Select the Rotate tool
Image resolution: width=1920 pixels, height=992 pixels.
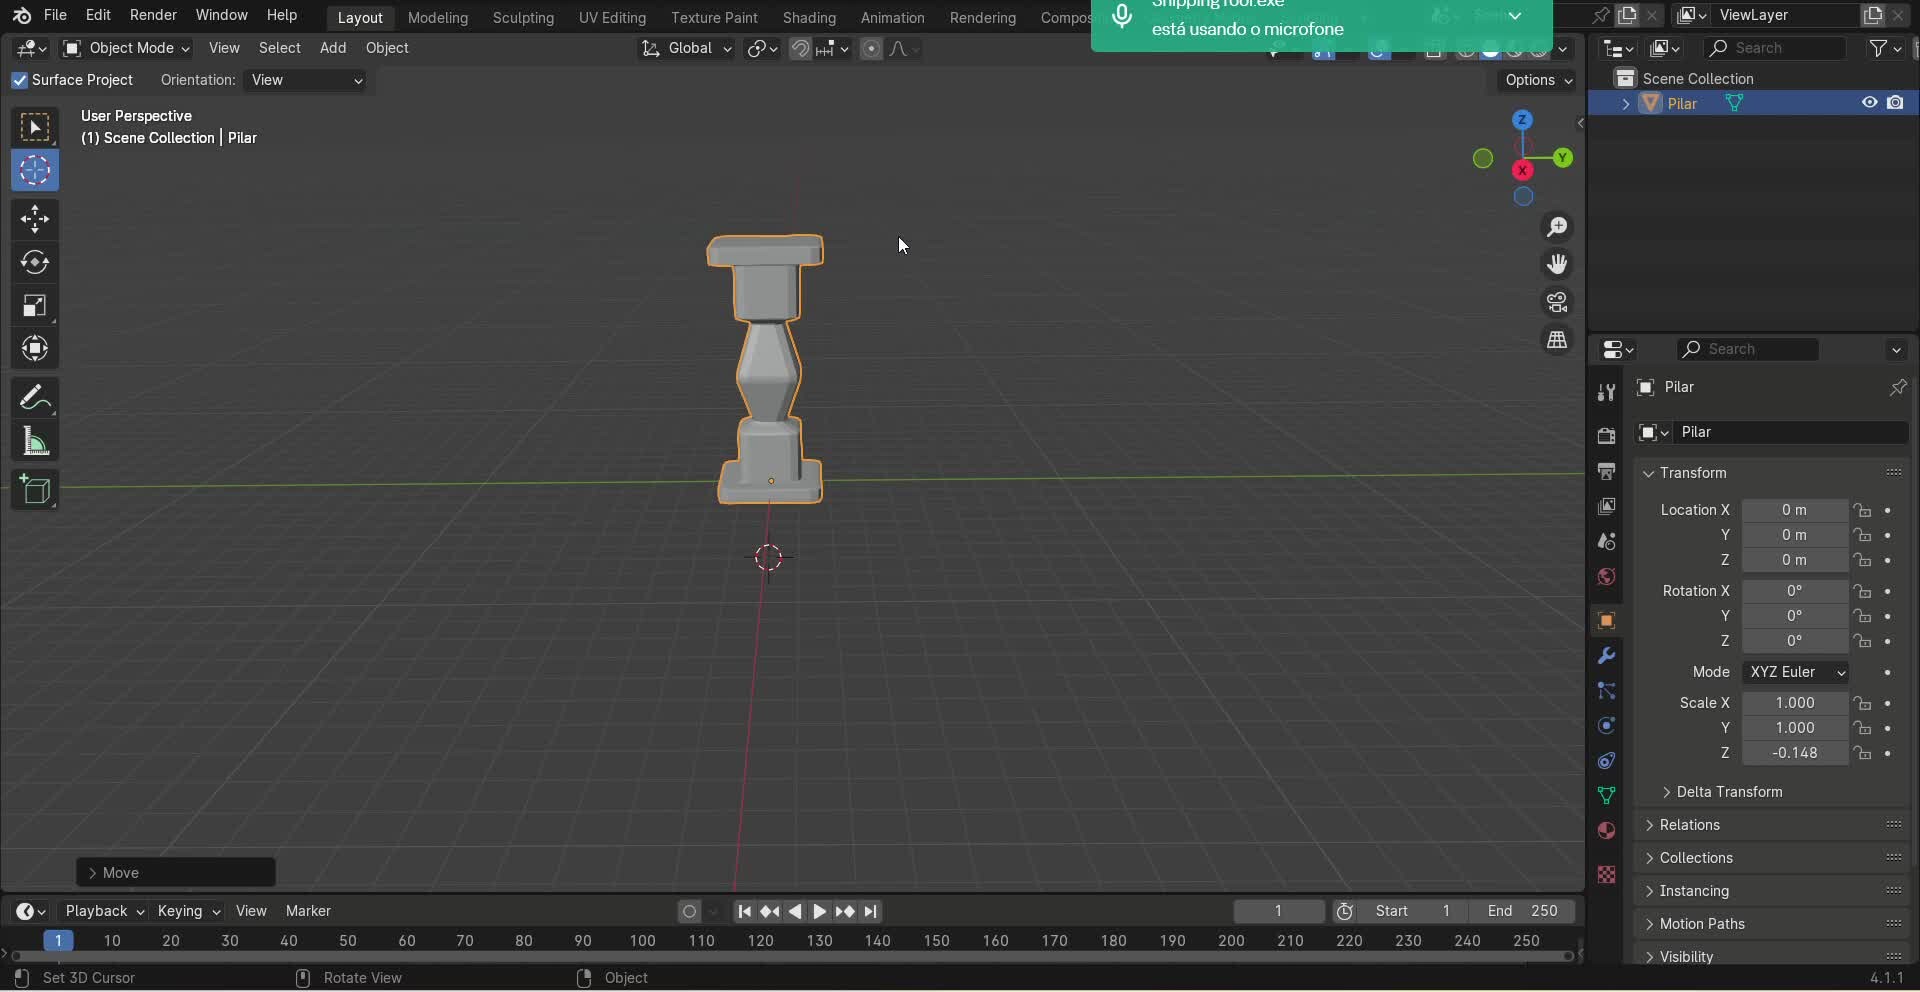coord(35,263)
